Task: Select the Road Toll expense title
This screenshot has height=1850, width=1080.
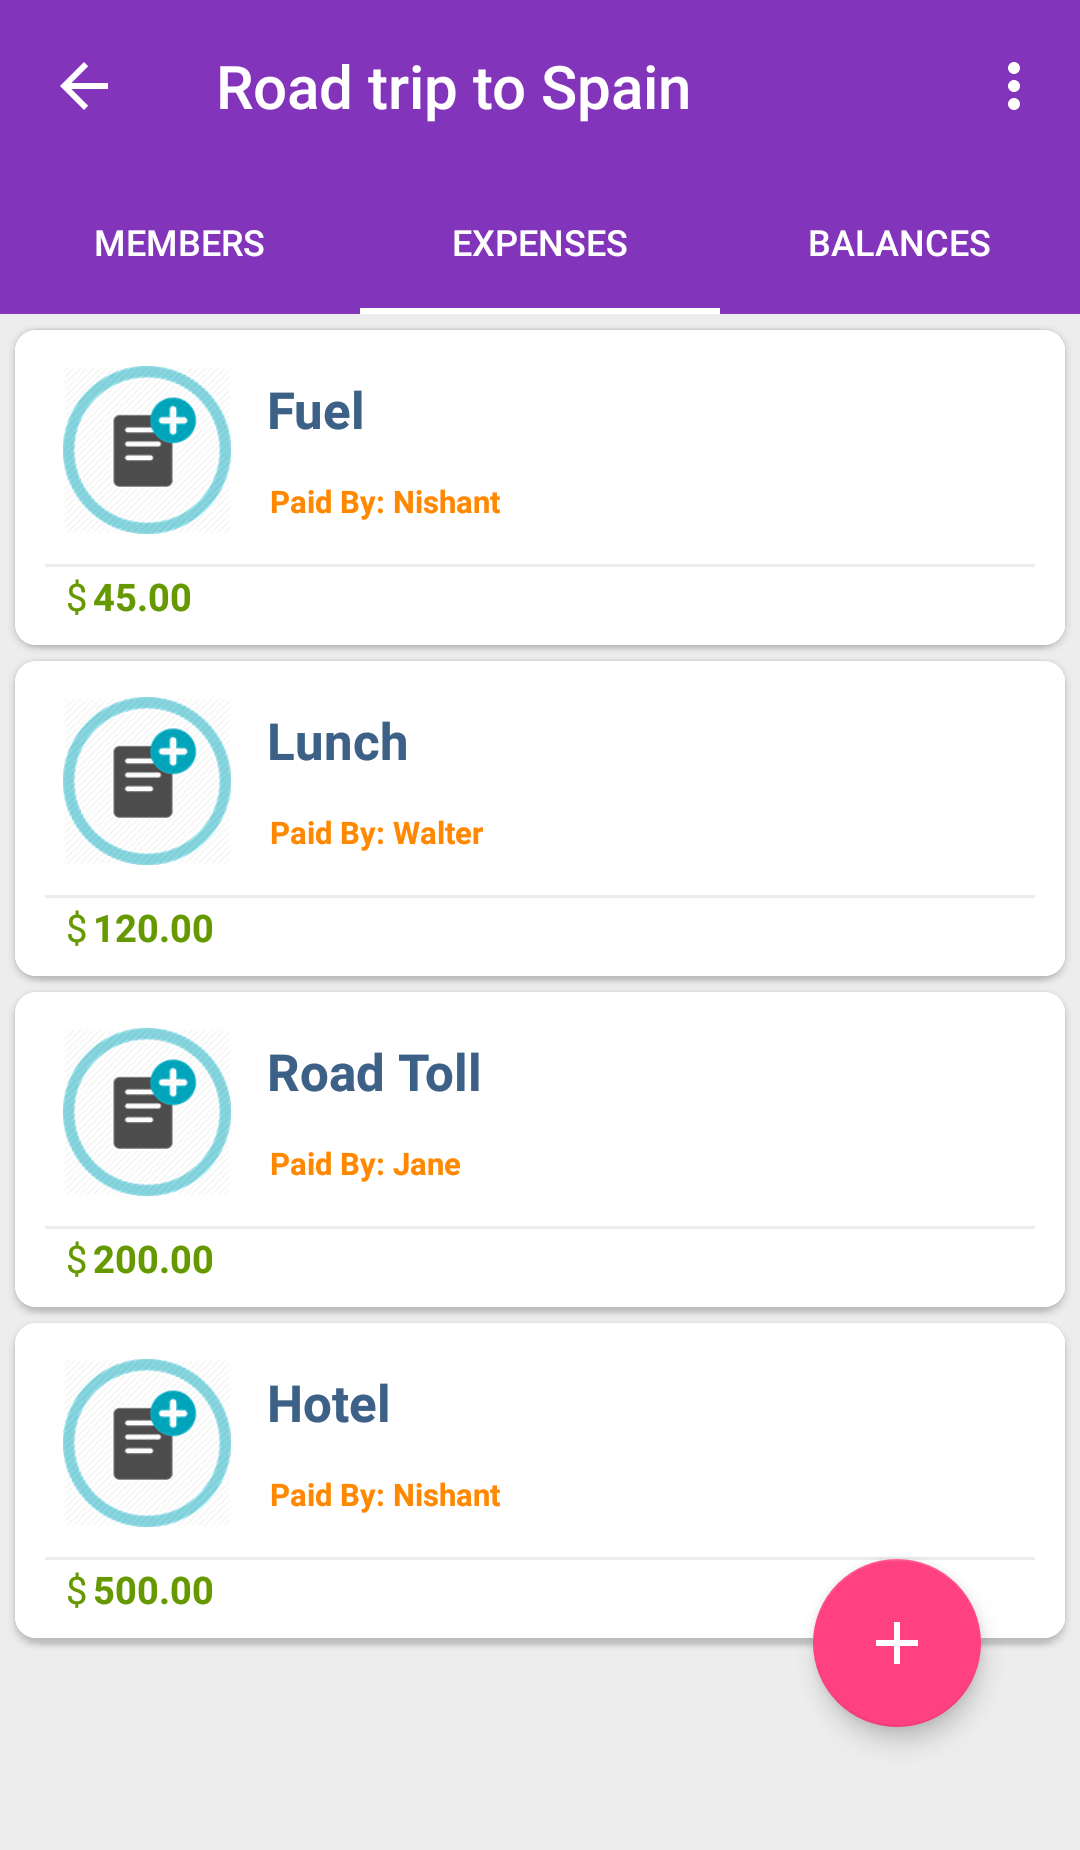Action: tap(374, 1074)
